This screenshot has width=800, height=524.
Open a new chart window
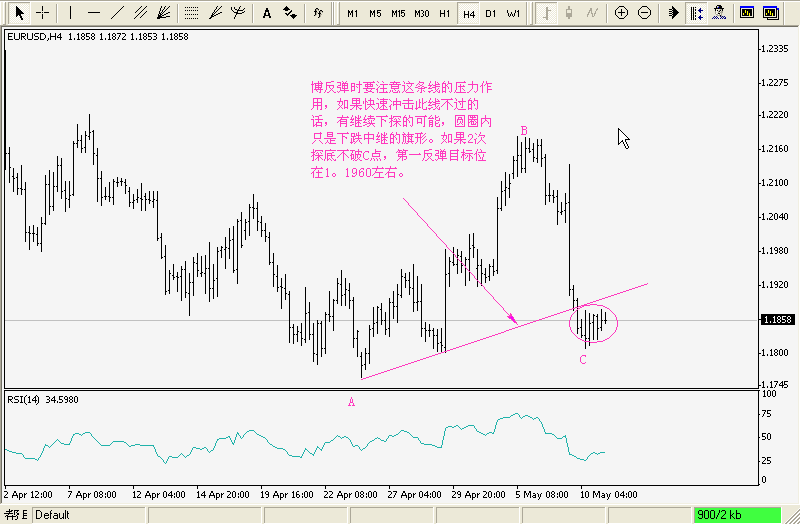pos(747,13)
